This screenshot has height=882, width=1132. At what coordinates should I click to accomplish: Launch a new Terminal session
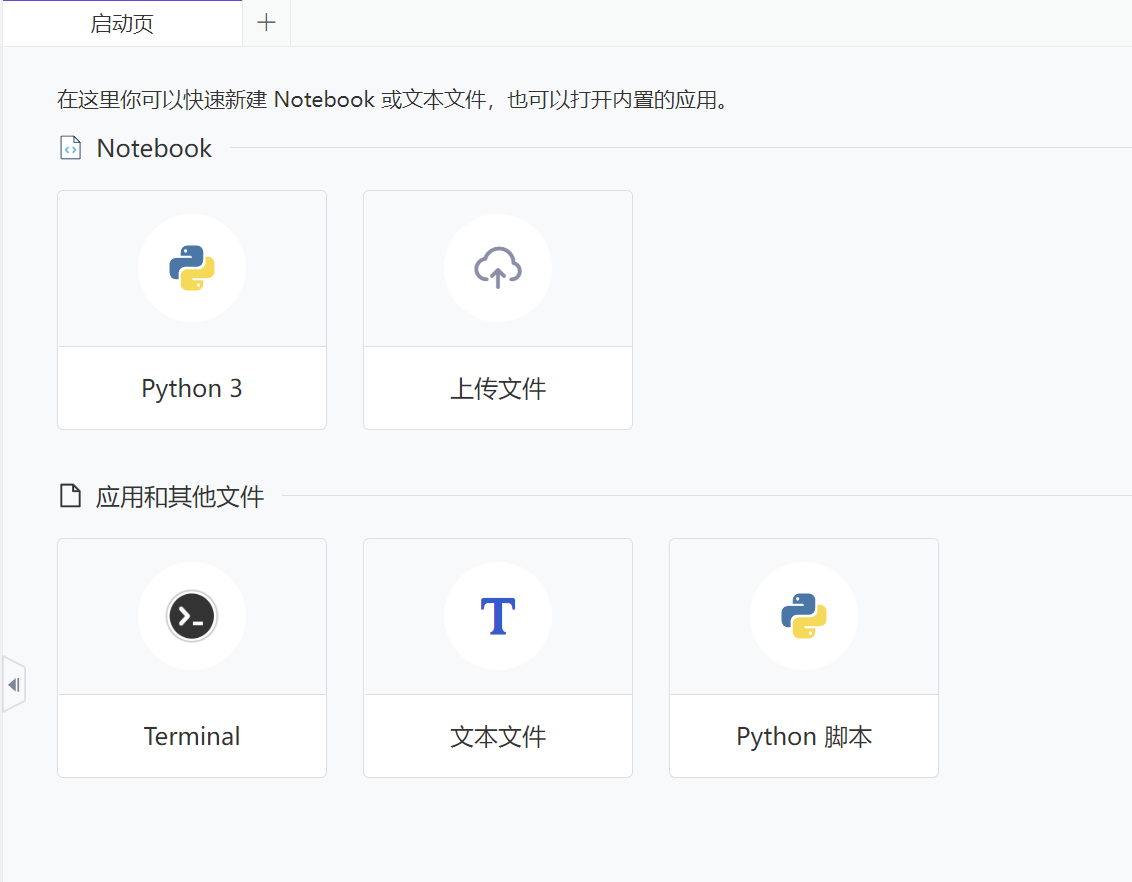[191, 657]
